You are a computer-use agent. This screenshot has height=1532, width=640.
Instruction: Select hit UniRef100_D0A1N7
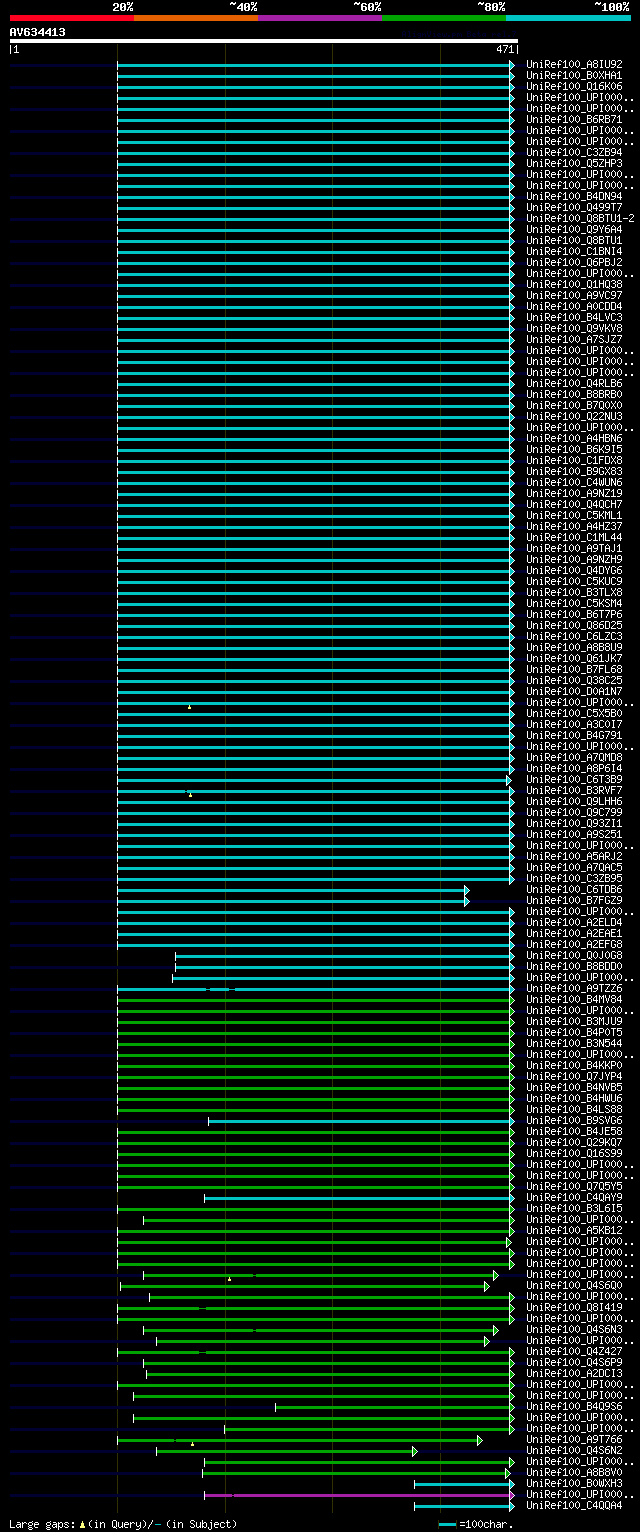(x=574, y=691)
